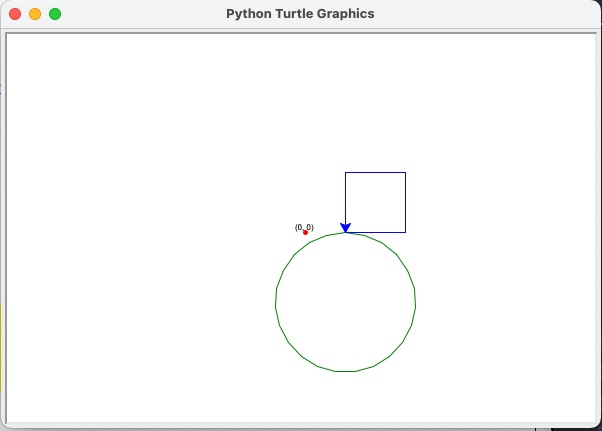
Task: Click the red dot at the origin
Action: click(x=305, y=232)
